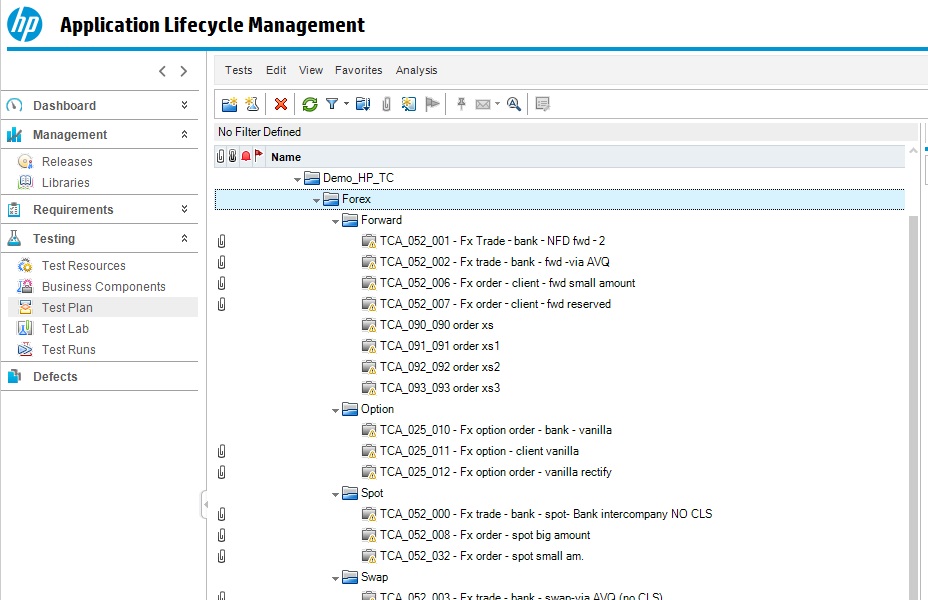Click the back navigation arrow
The image size is (928, 600).
(162, 71)
